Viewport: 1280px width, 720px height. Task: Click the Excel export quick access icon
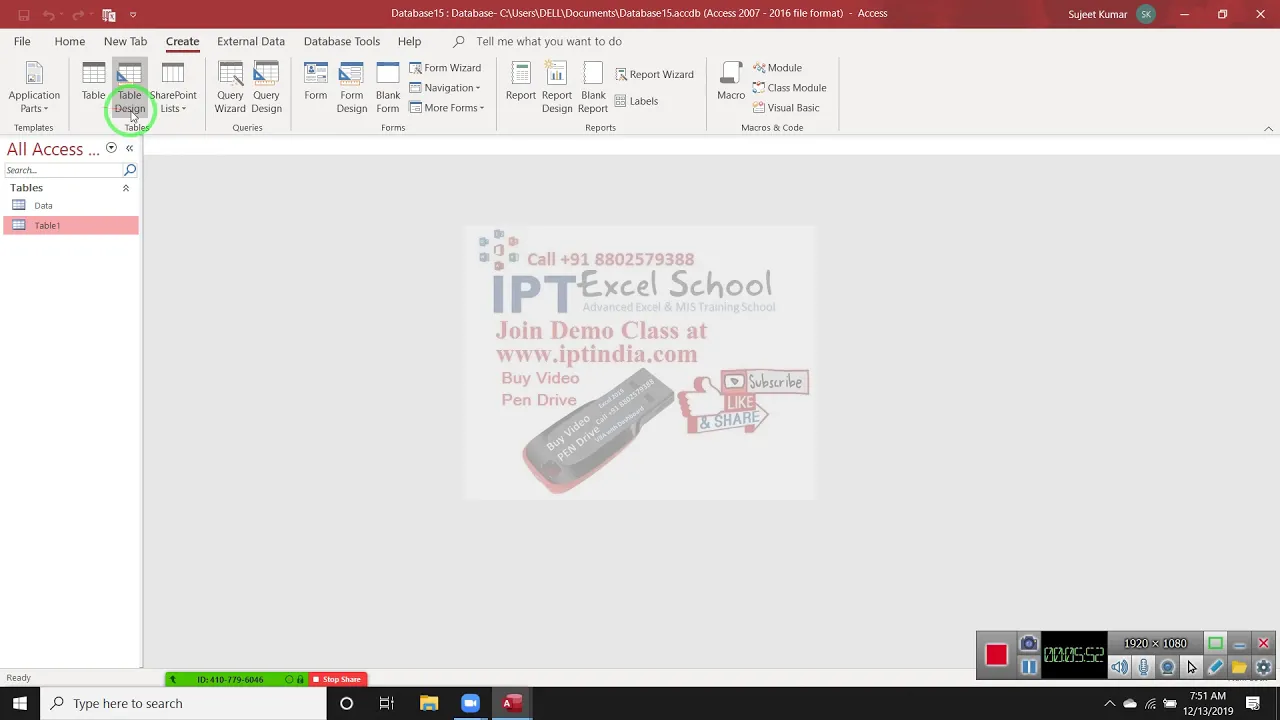coord(109,15)
